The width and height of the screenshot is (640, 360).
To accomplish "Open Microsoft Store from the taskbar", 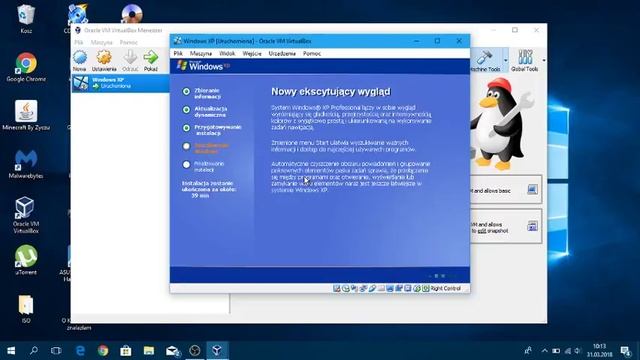I will tap(126, 351).
